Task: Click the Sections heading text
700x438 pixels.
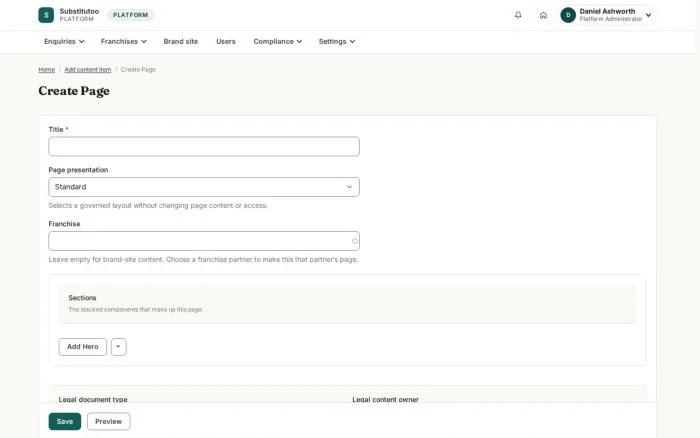Action: 82,298
